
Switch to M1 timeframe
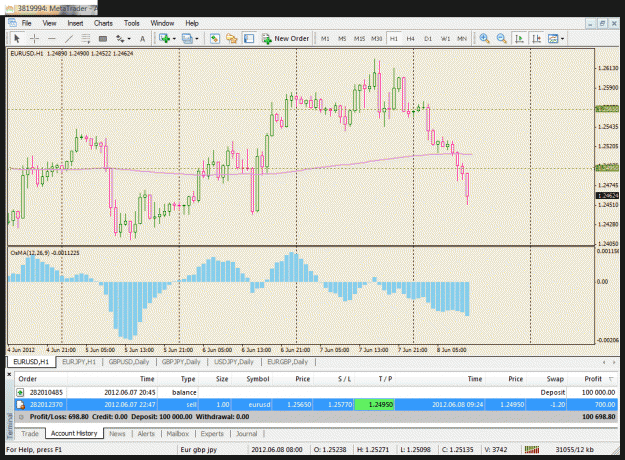[325, 39]
